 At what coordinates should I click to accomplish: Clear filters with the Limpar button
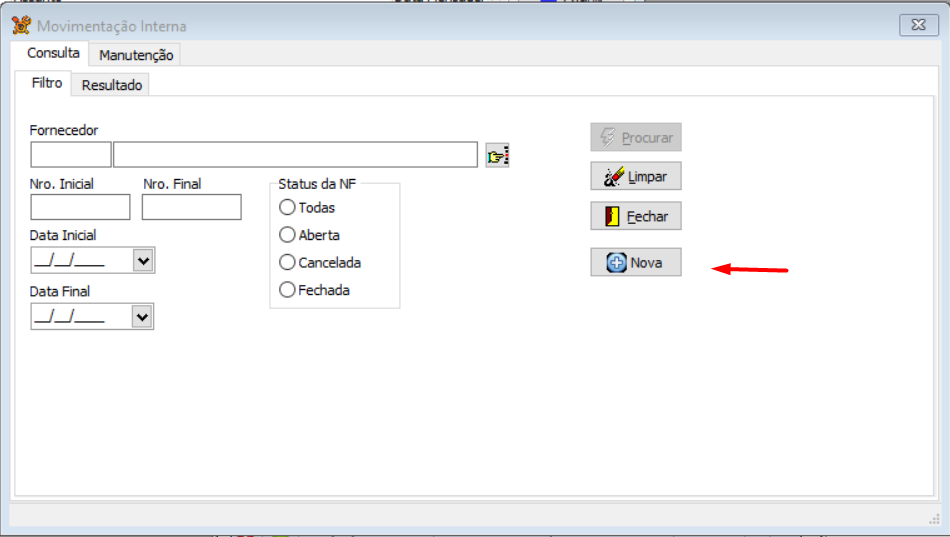coord(636,176)
